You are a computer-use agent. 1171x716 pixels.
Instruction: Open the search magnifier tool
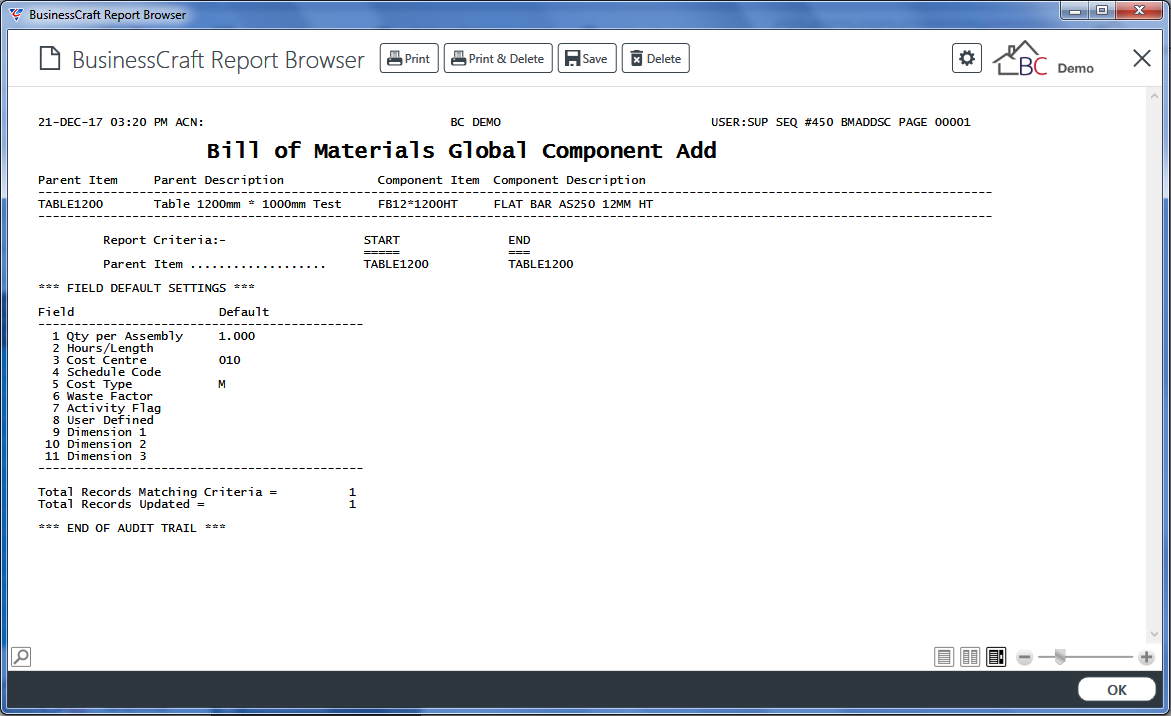tap(21, 657)
